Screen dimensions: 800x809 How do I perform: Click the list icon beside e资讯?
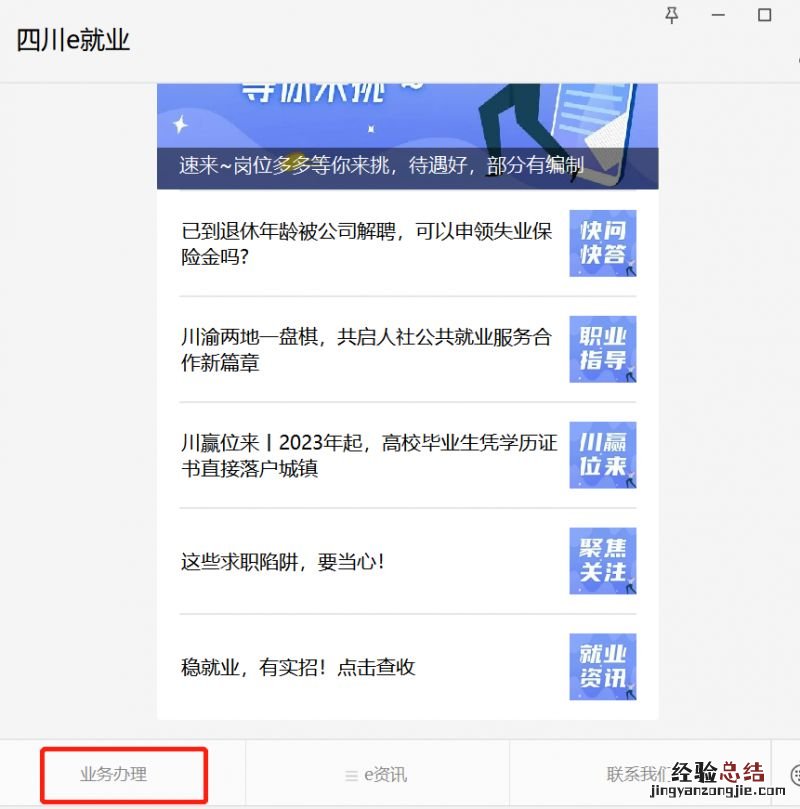point(351,775)
